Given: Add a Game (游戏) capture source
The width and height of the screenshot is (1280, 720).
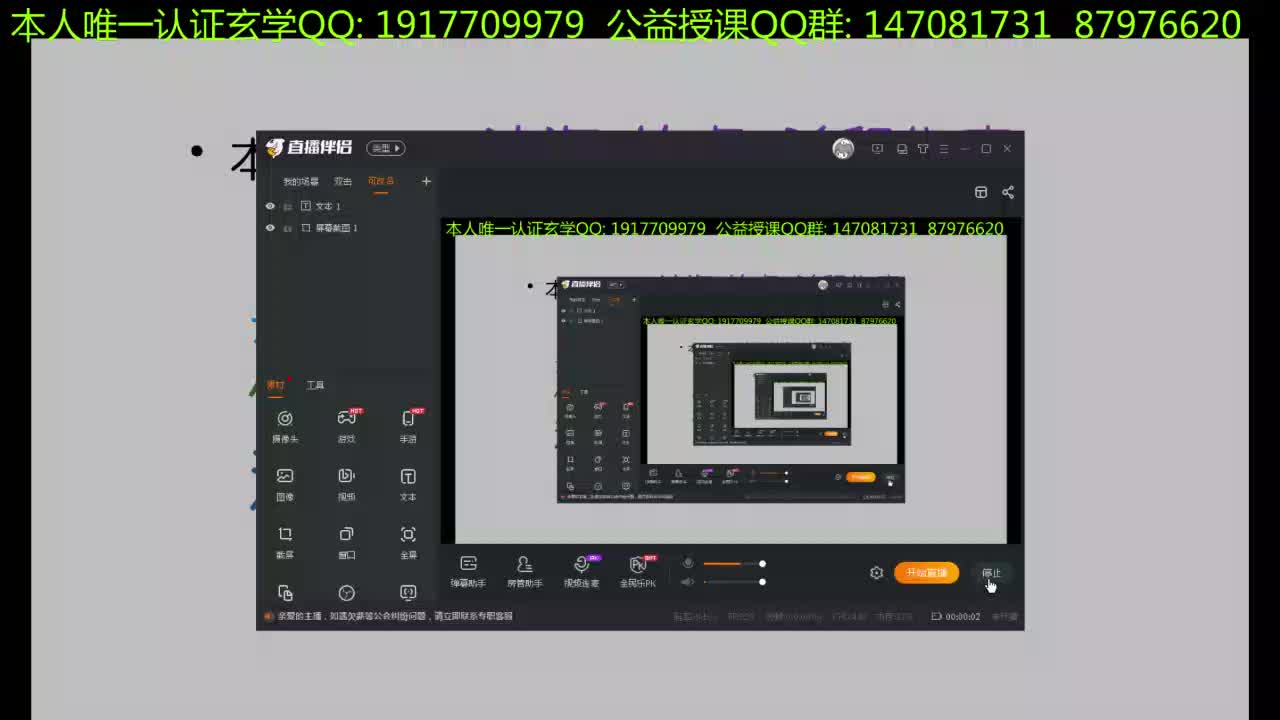Looking at the screenshot, I should 346,426.
